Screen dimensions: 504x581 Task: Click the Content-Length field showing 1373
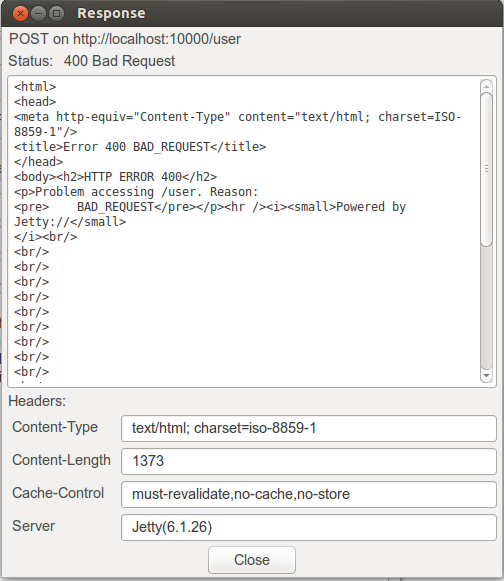[309, 461]
